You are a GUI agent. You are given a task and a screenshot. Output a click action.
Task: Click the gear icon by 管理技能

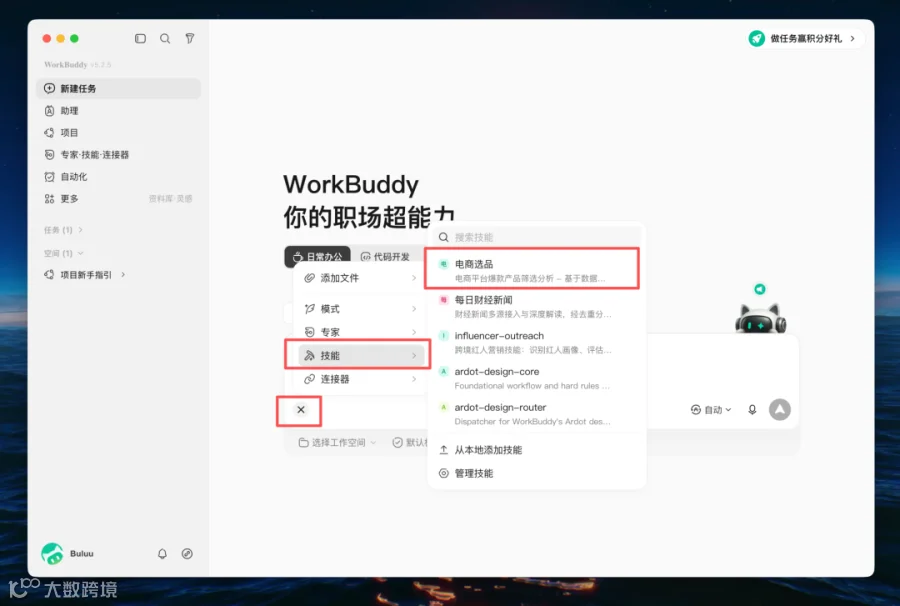click(x=444, y=473)
